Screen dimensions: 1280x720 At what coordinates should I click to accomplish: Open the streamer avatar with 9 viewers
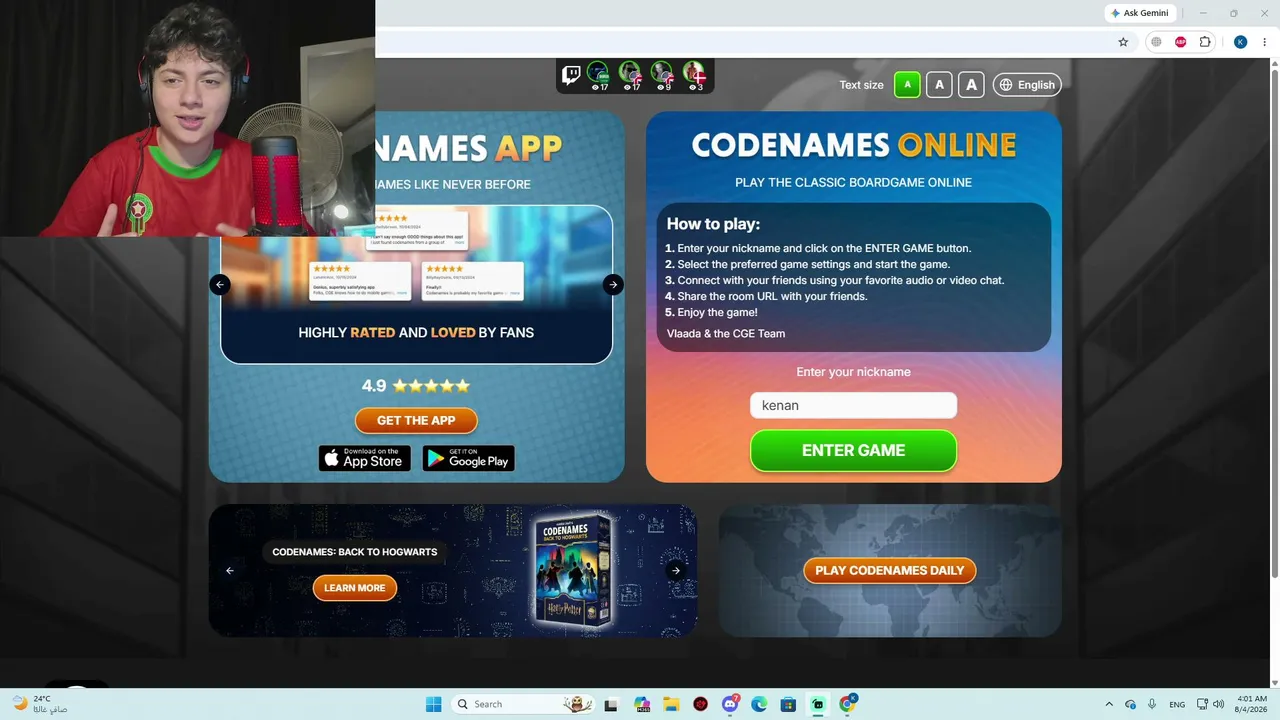coord(662,72)
